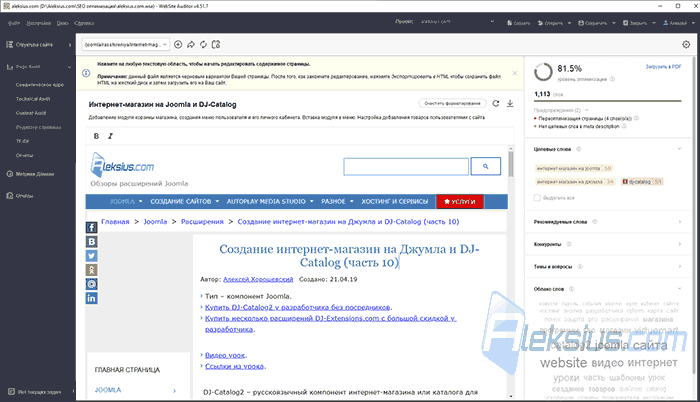700x402 pixels.
Task: Click the Mail.ru @ share icon
Action: point(92,284)
